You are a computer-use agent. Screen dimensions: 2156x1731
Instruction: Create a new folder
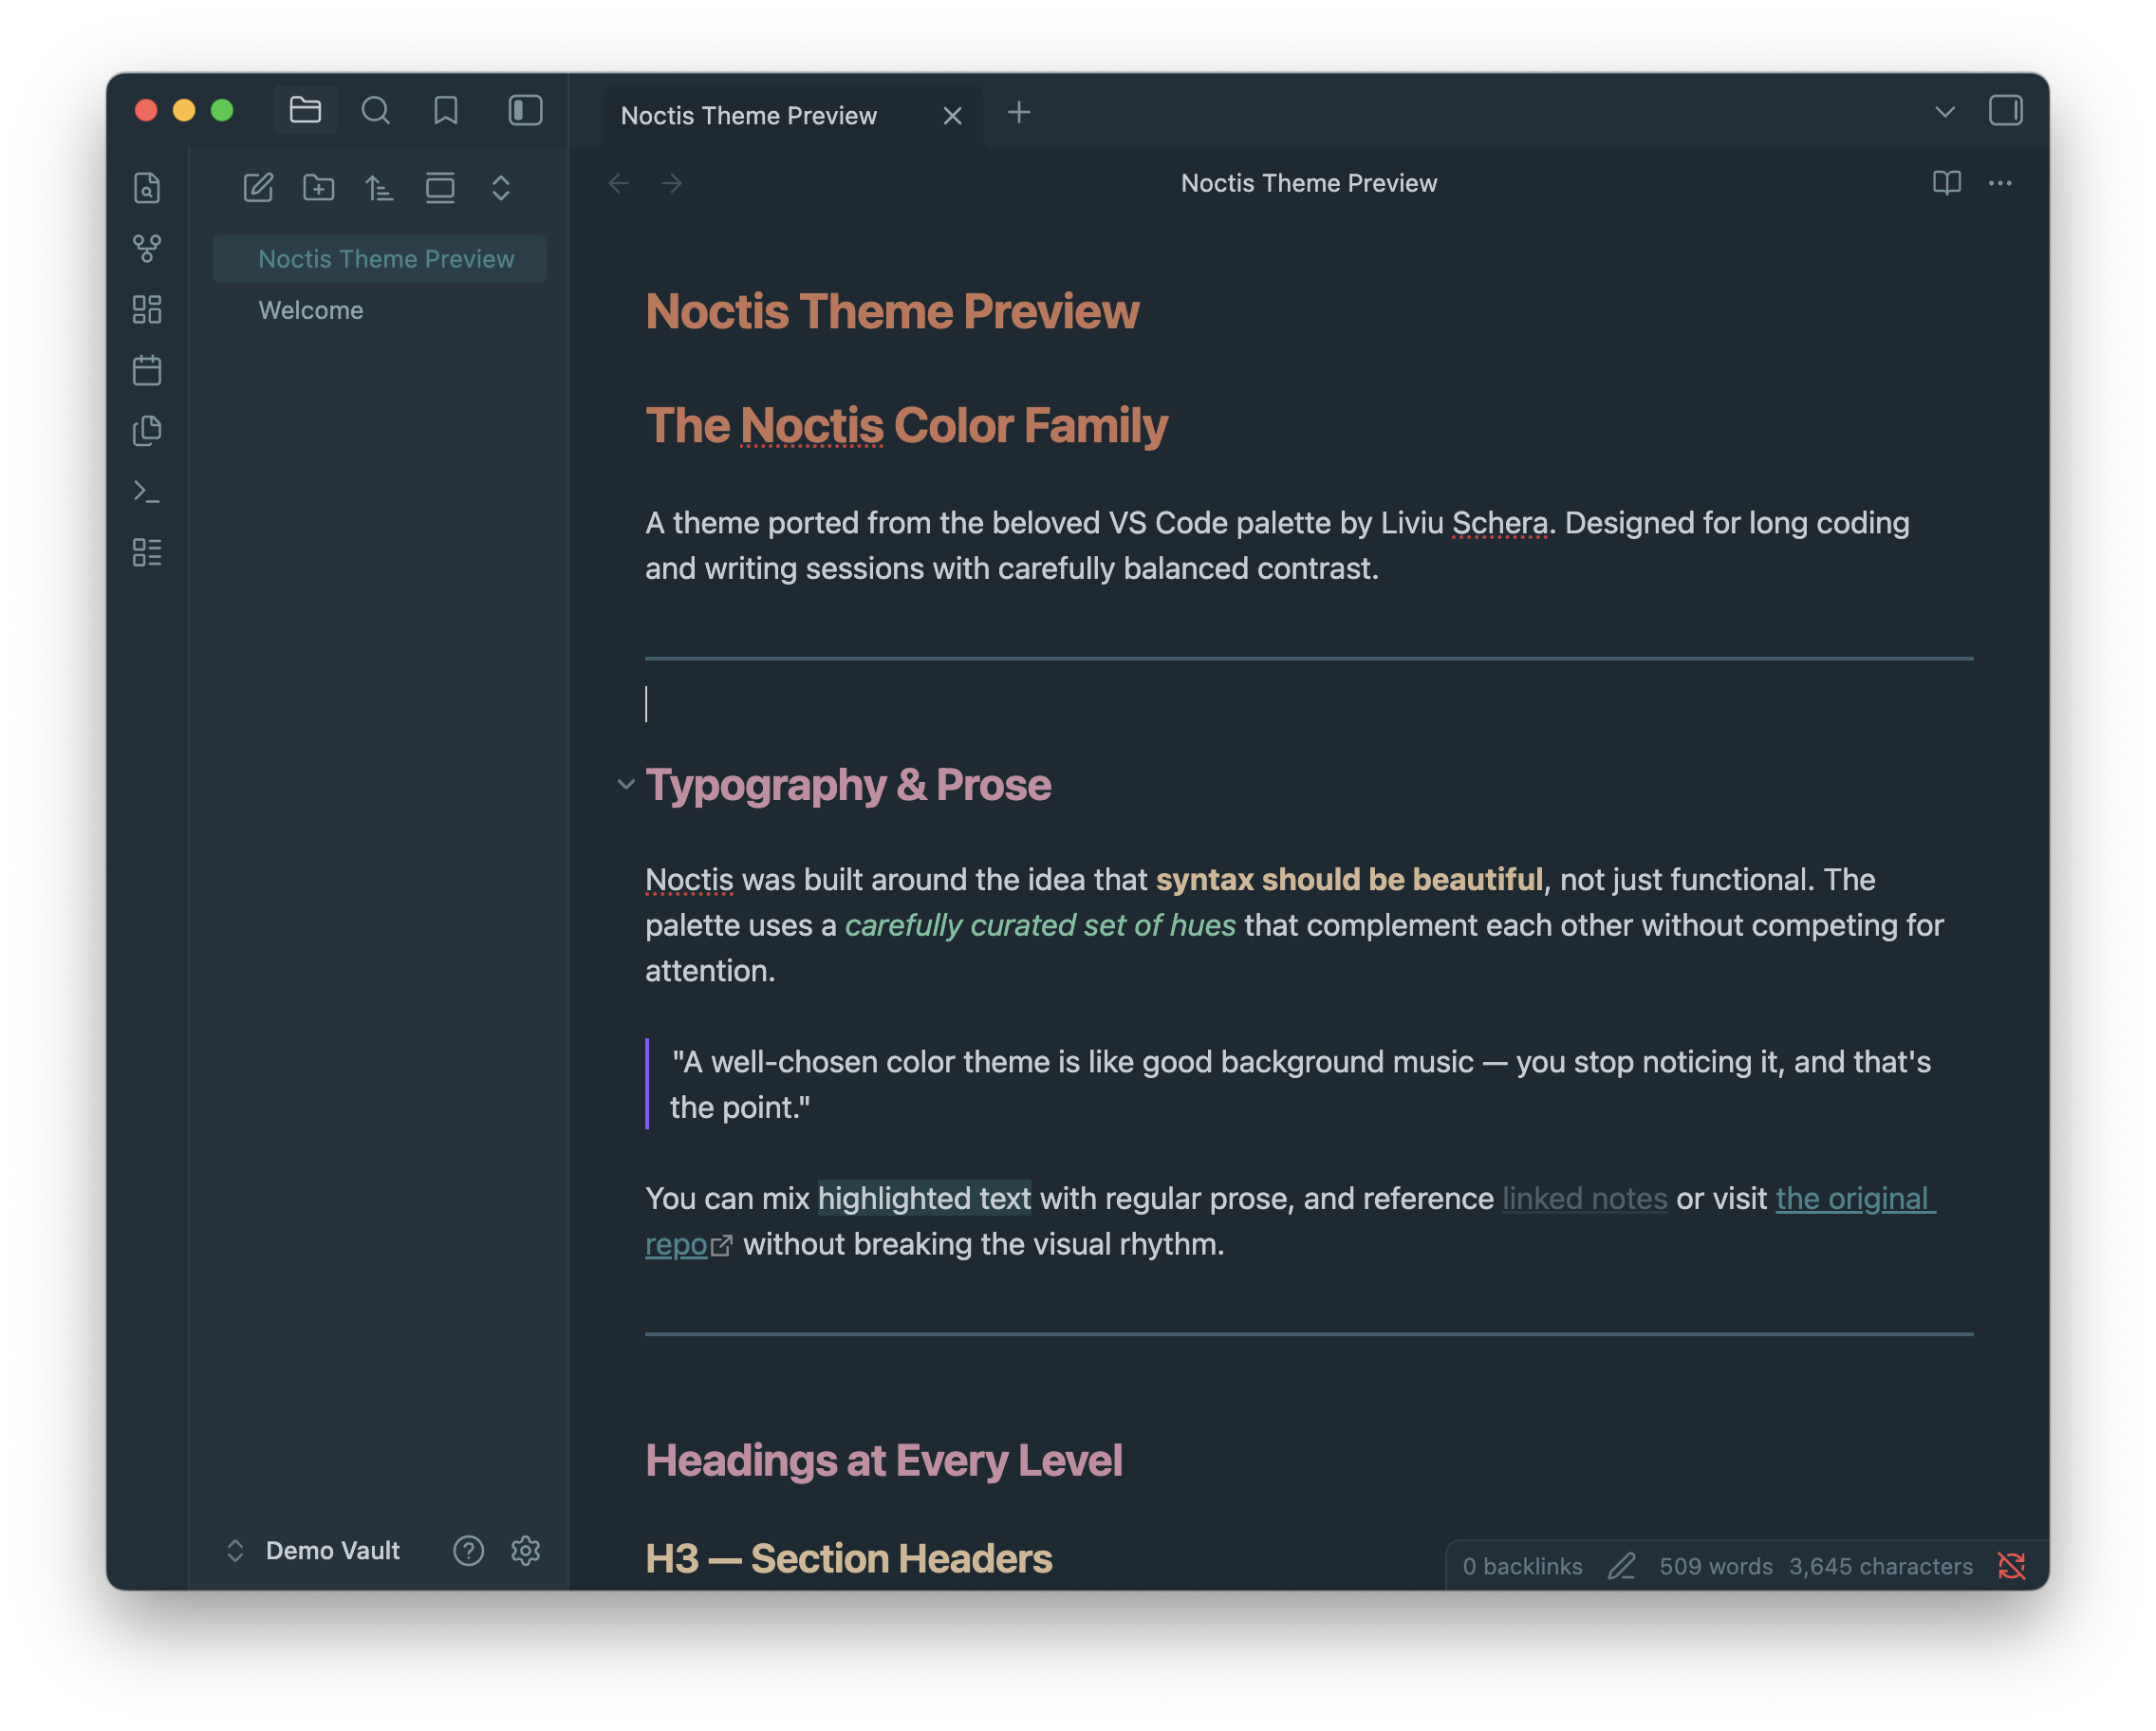[x=319, y=188]
